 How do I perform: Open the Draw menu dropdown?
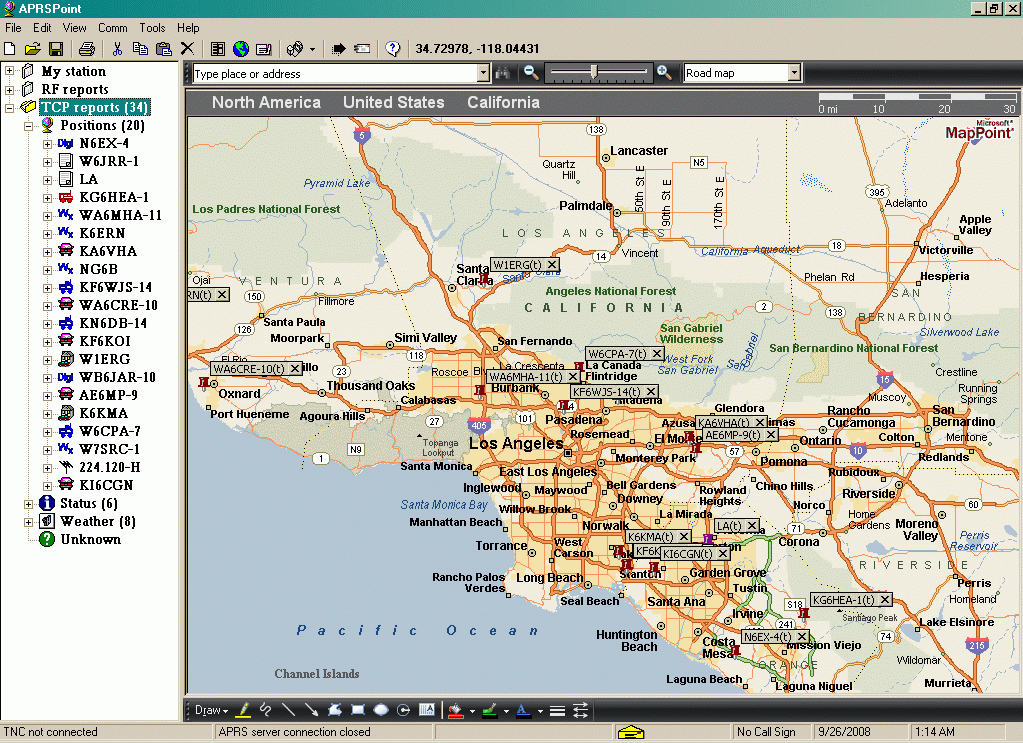(x=211, y=710)
